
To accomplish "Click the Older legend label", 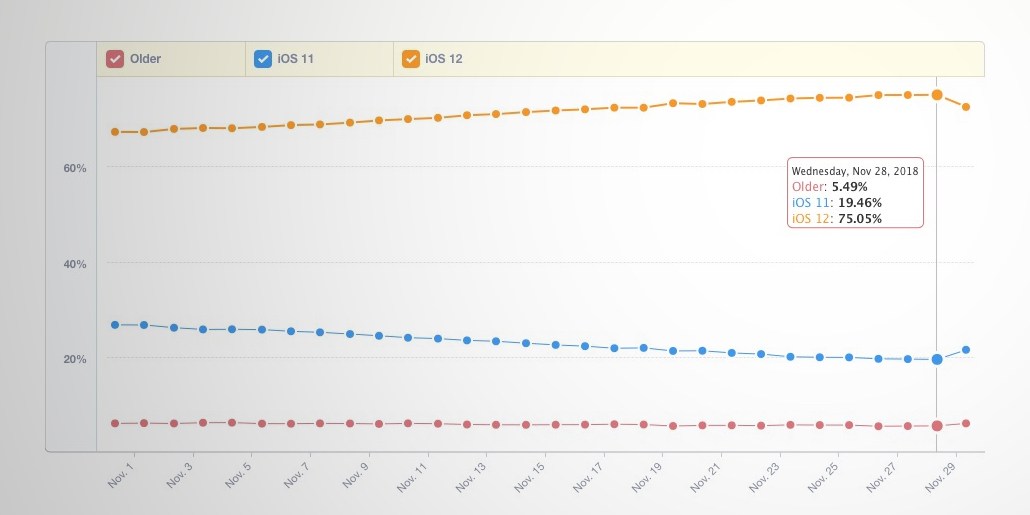I will tap(145, 59).
